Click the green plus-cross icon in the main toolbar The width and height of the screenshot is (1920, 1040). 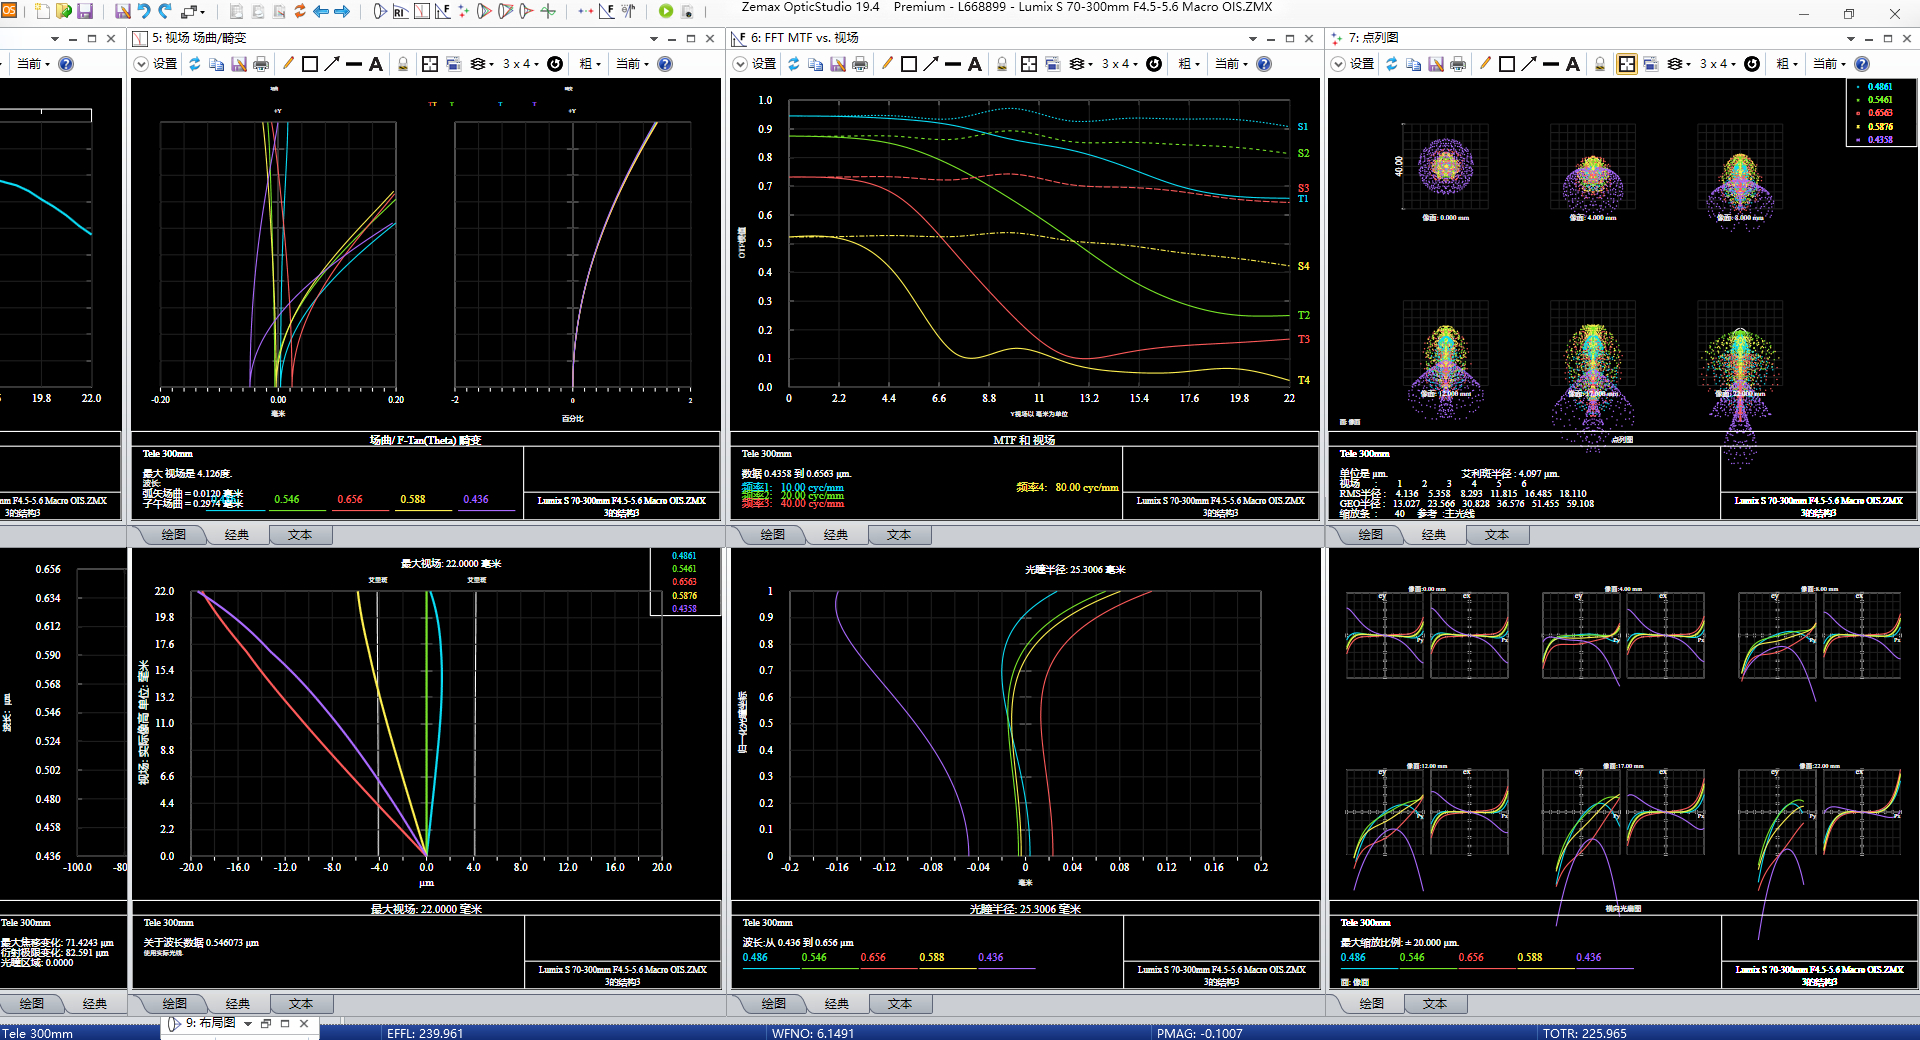pyautogui.click(x=548, y=11)
